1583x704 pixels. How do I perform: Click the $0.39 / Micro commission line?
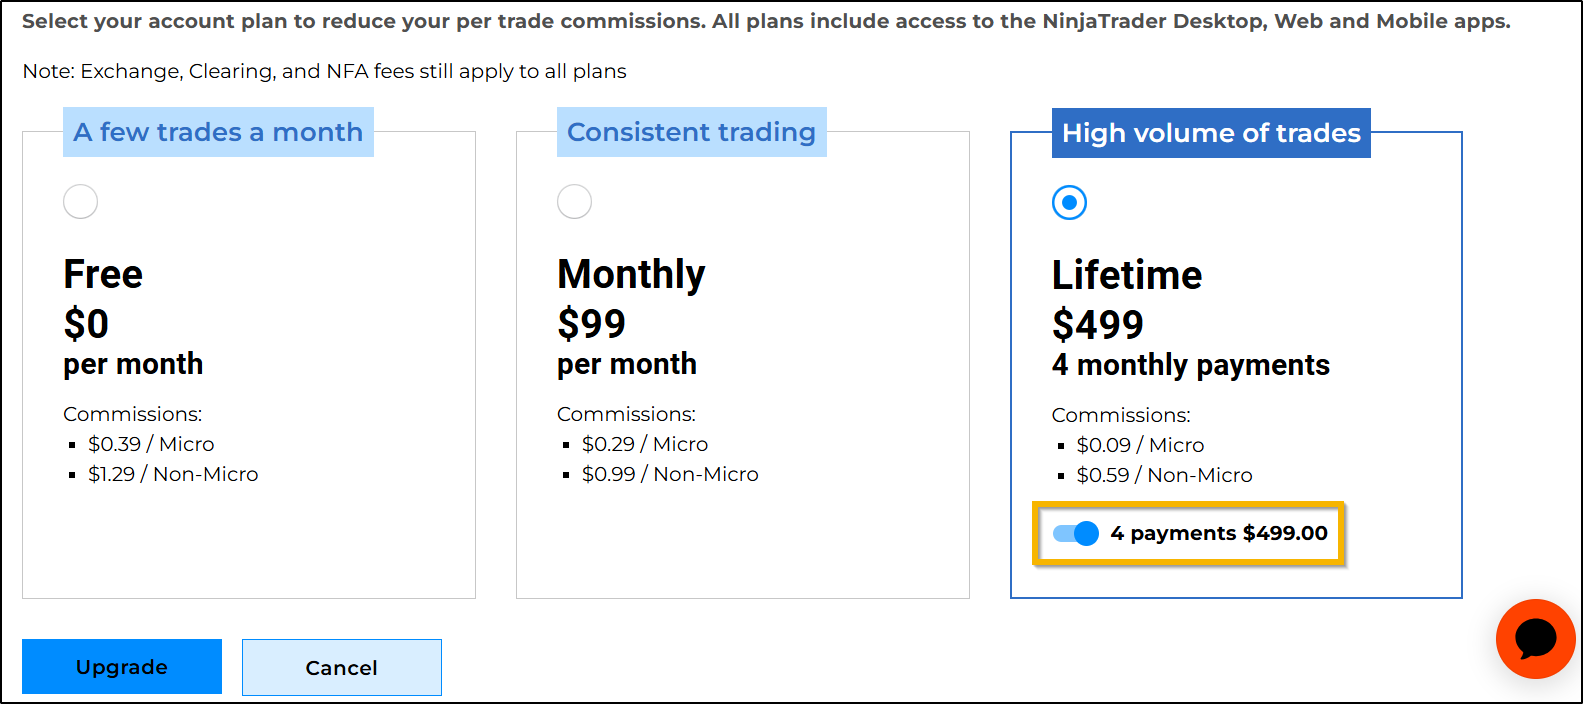pos(151,444)
